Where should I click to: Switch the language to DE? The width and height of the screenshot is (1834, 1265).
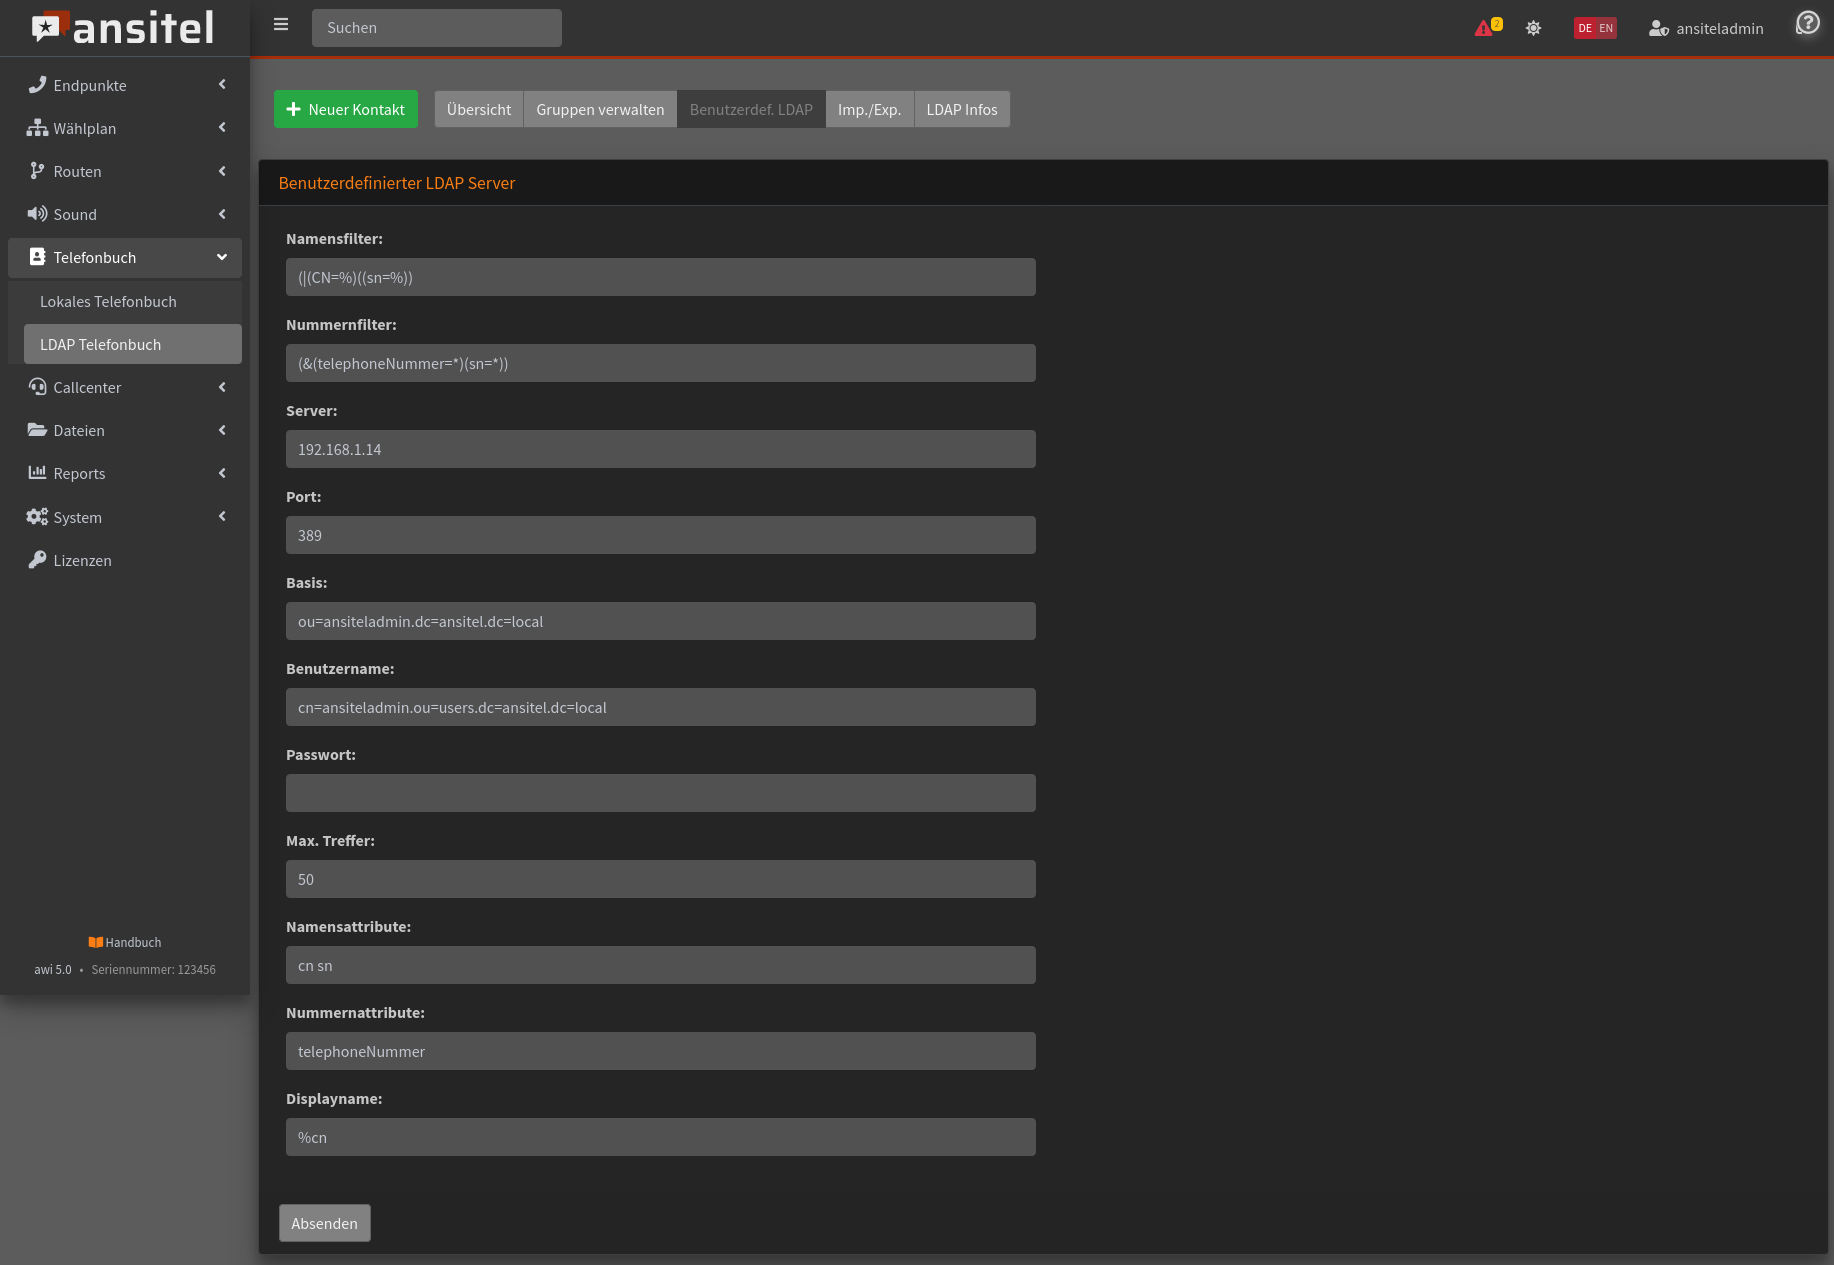(x=1585, y=28)
